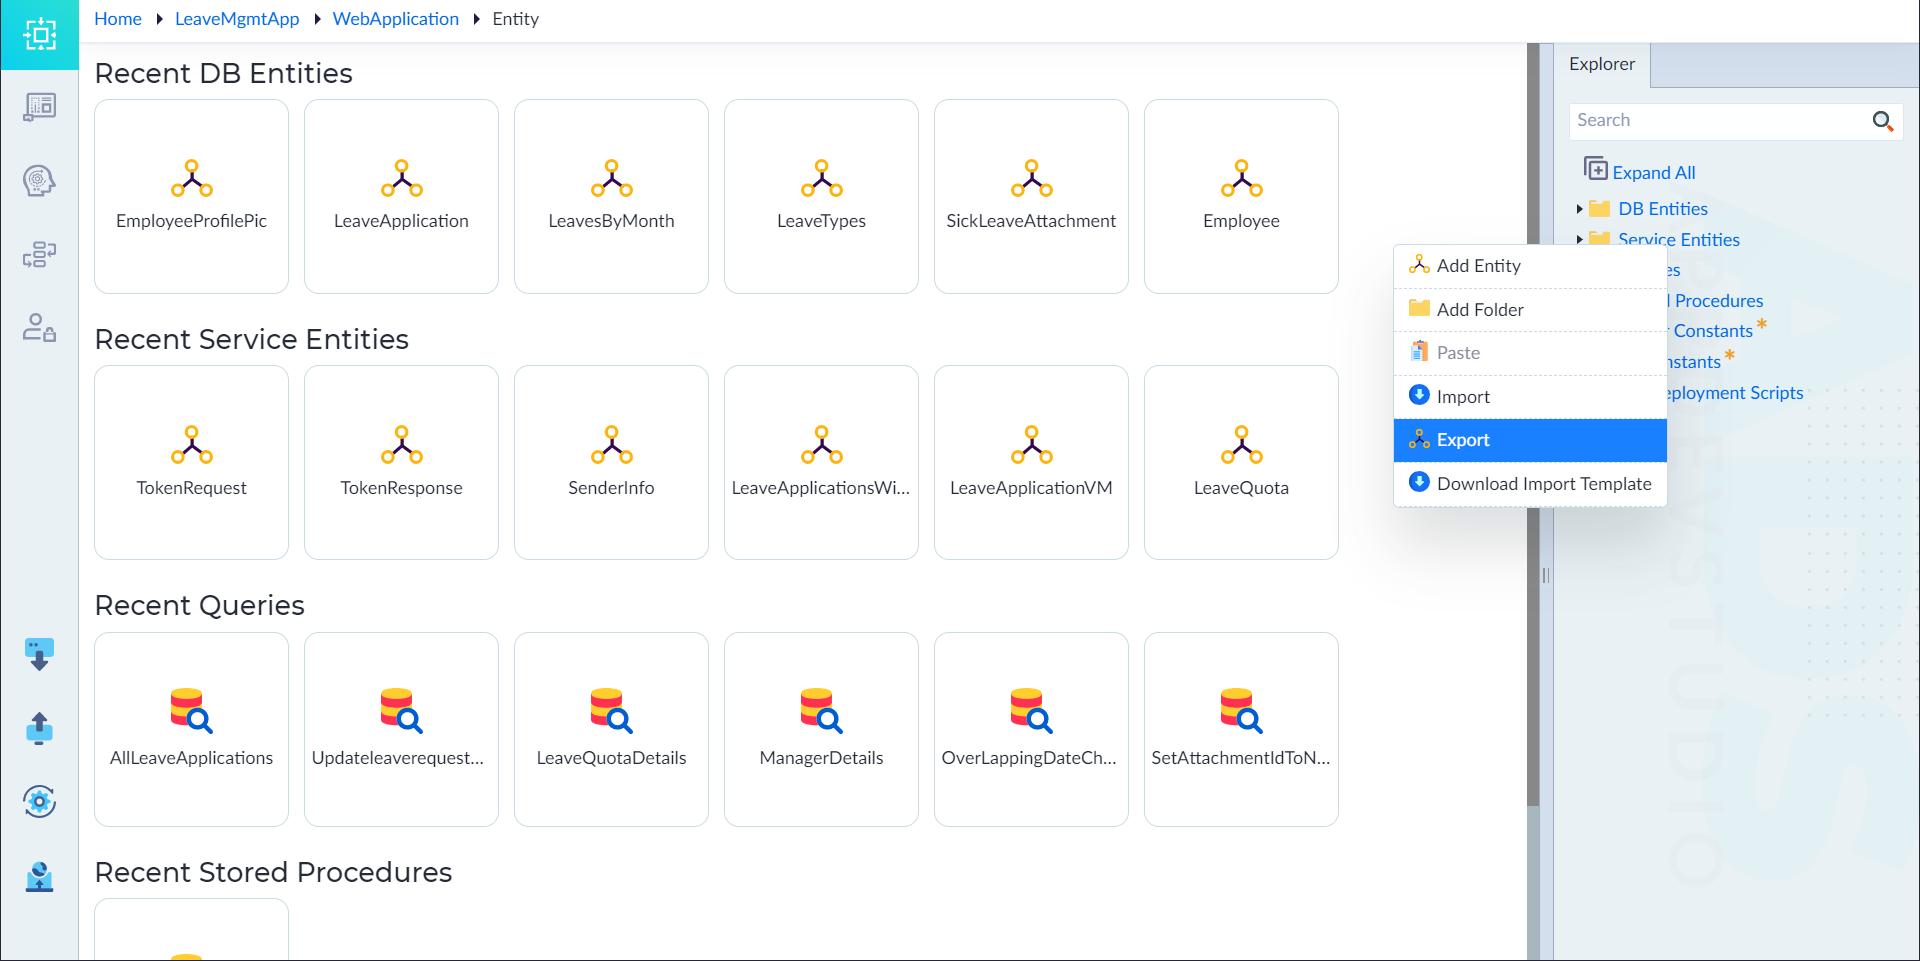The width and height of the screenshot is (1920, 961).
Task: Expand the DB Entities tree arrow
Action: pyautogui.click(x=1579, y=209)
